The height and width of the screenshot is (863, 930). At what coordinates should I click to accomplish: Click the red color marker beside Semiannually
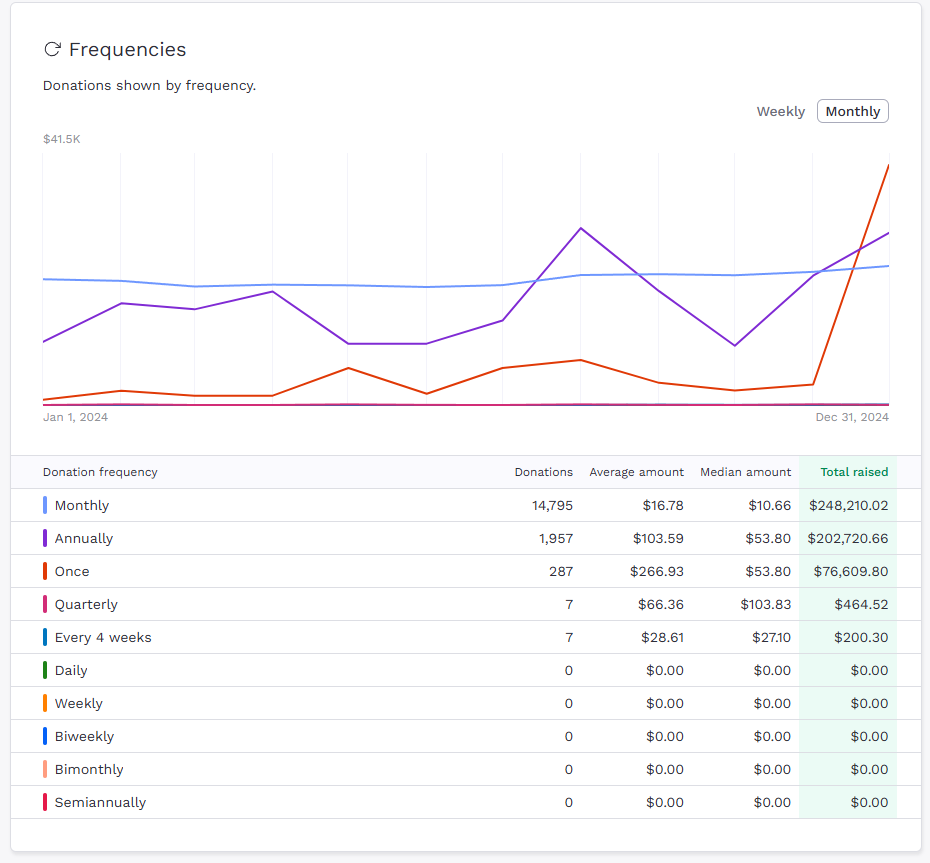pos(45,802)
